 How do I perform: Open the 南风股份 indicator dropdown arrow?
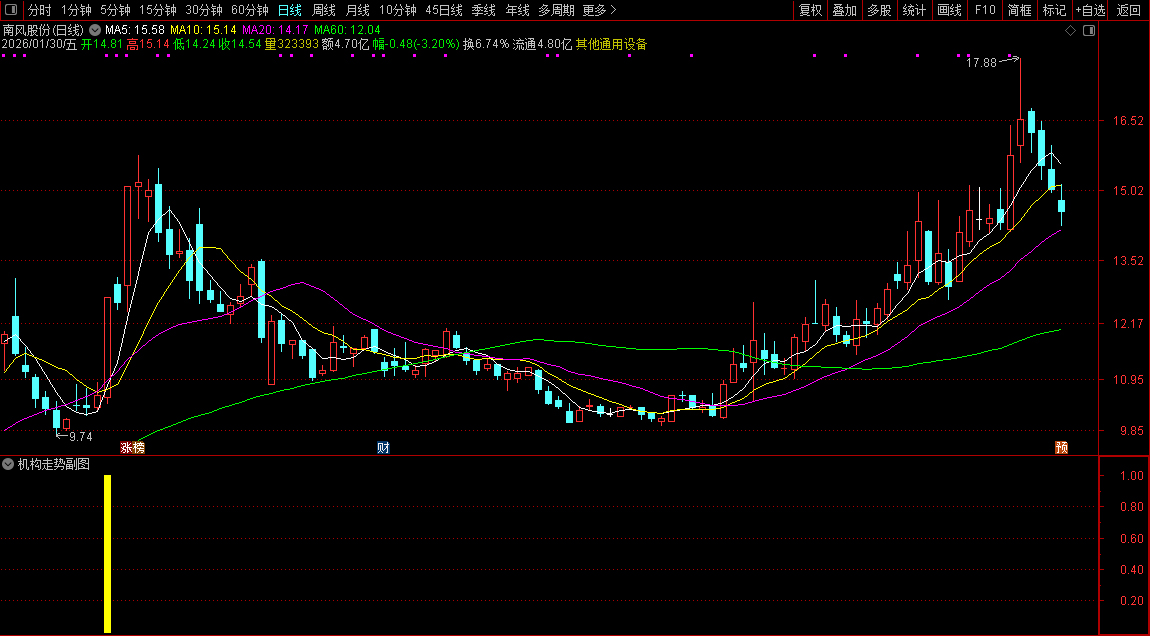tap(95, 31)
